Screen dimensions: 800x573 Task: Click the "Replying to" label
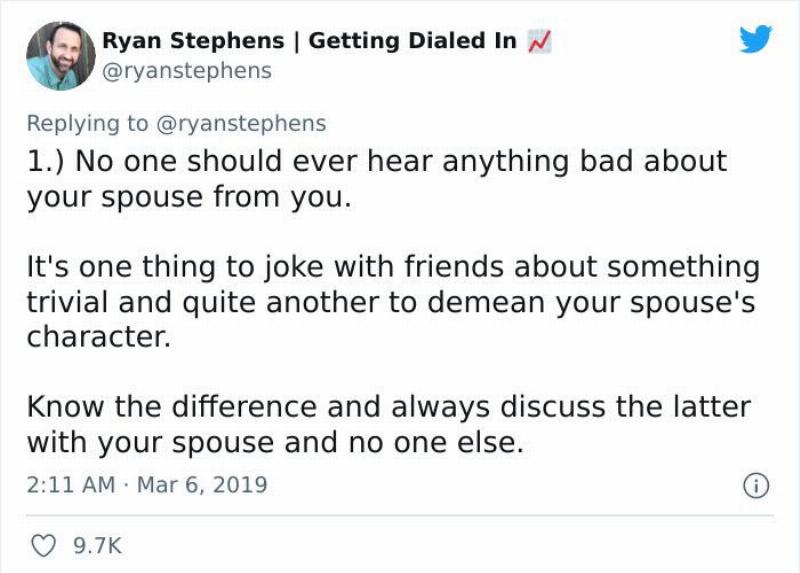click(x=86, y=123)
